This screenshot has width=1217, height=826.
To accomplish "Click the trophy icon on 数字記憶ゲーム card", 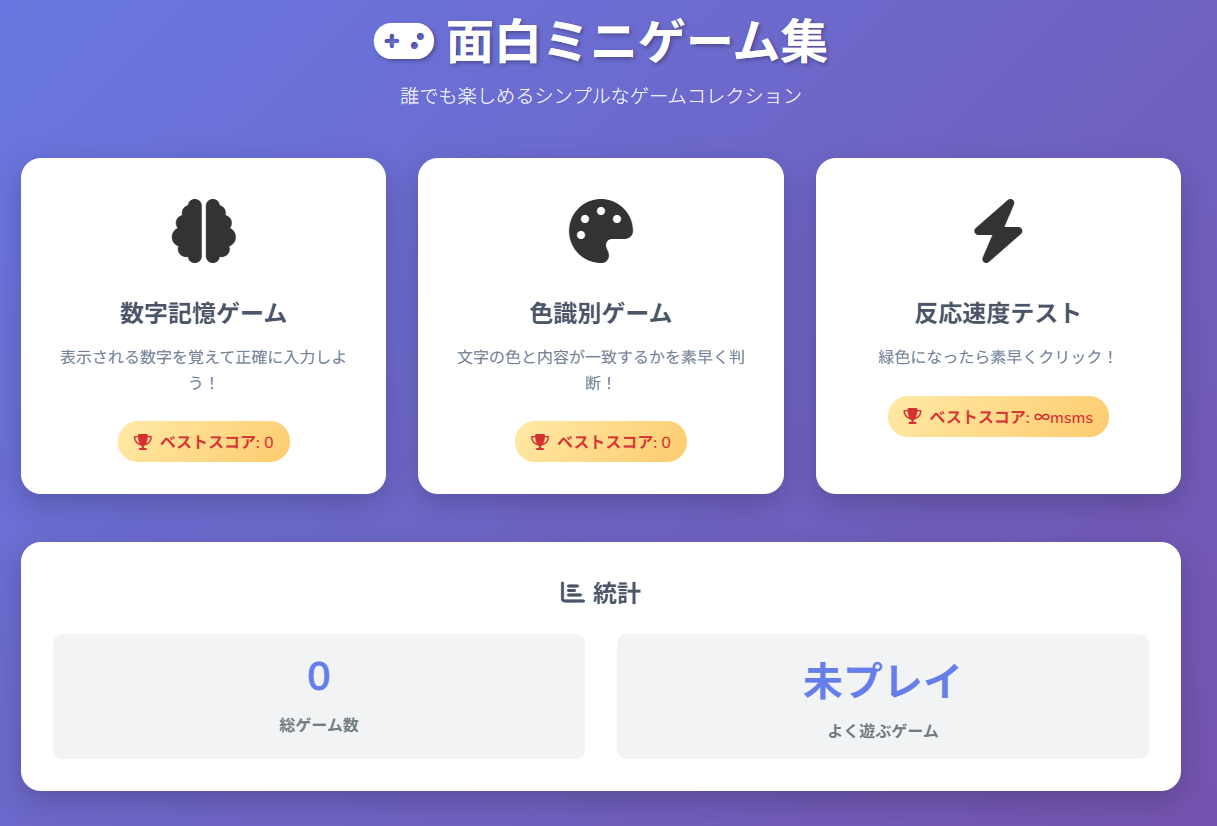I will click(x=143, y=442).
